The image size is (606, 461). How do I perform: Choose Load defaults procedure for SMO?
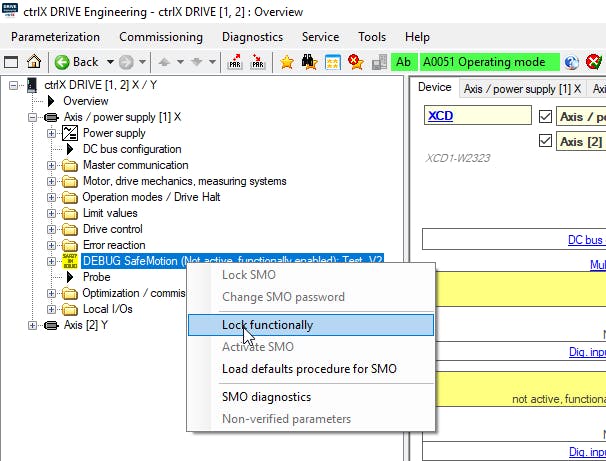tap(309, 369)
